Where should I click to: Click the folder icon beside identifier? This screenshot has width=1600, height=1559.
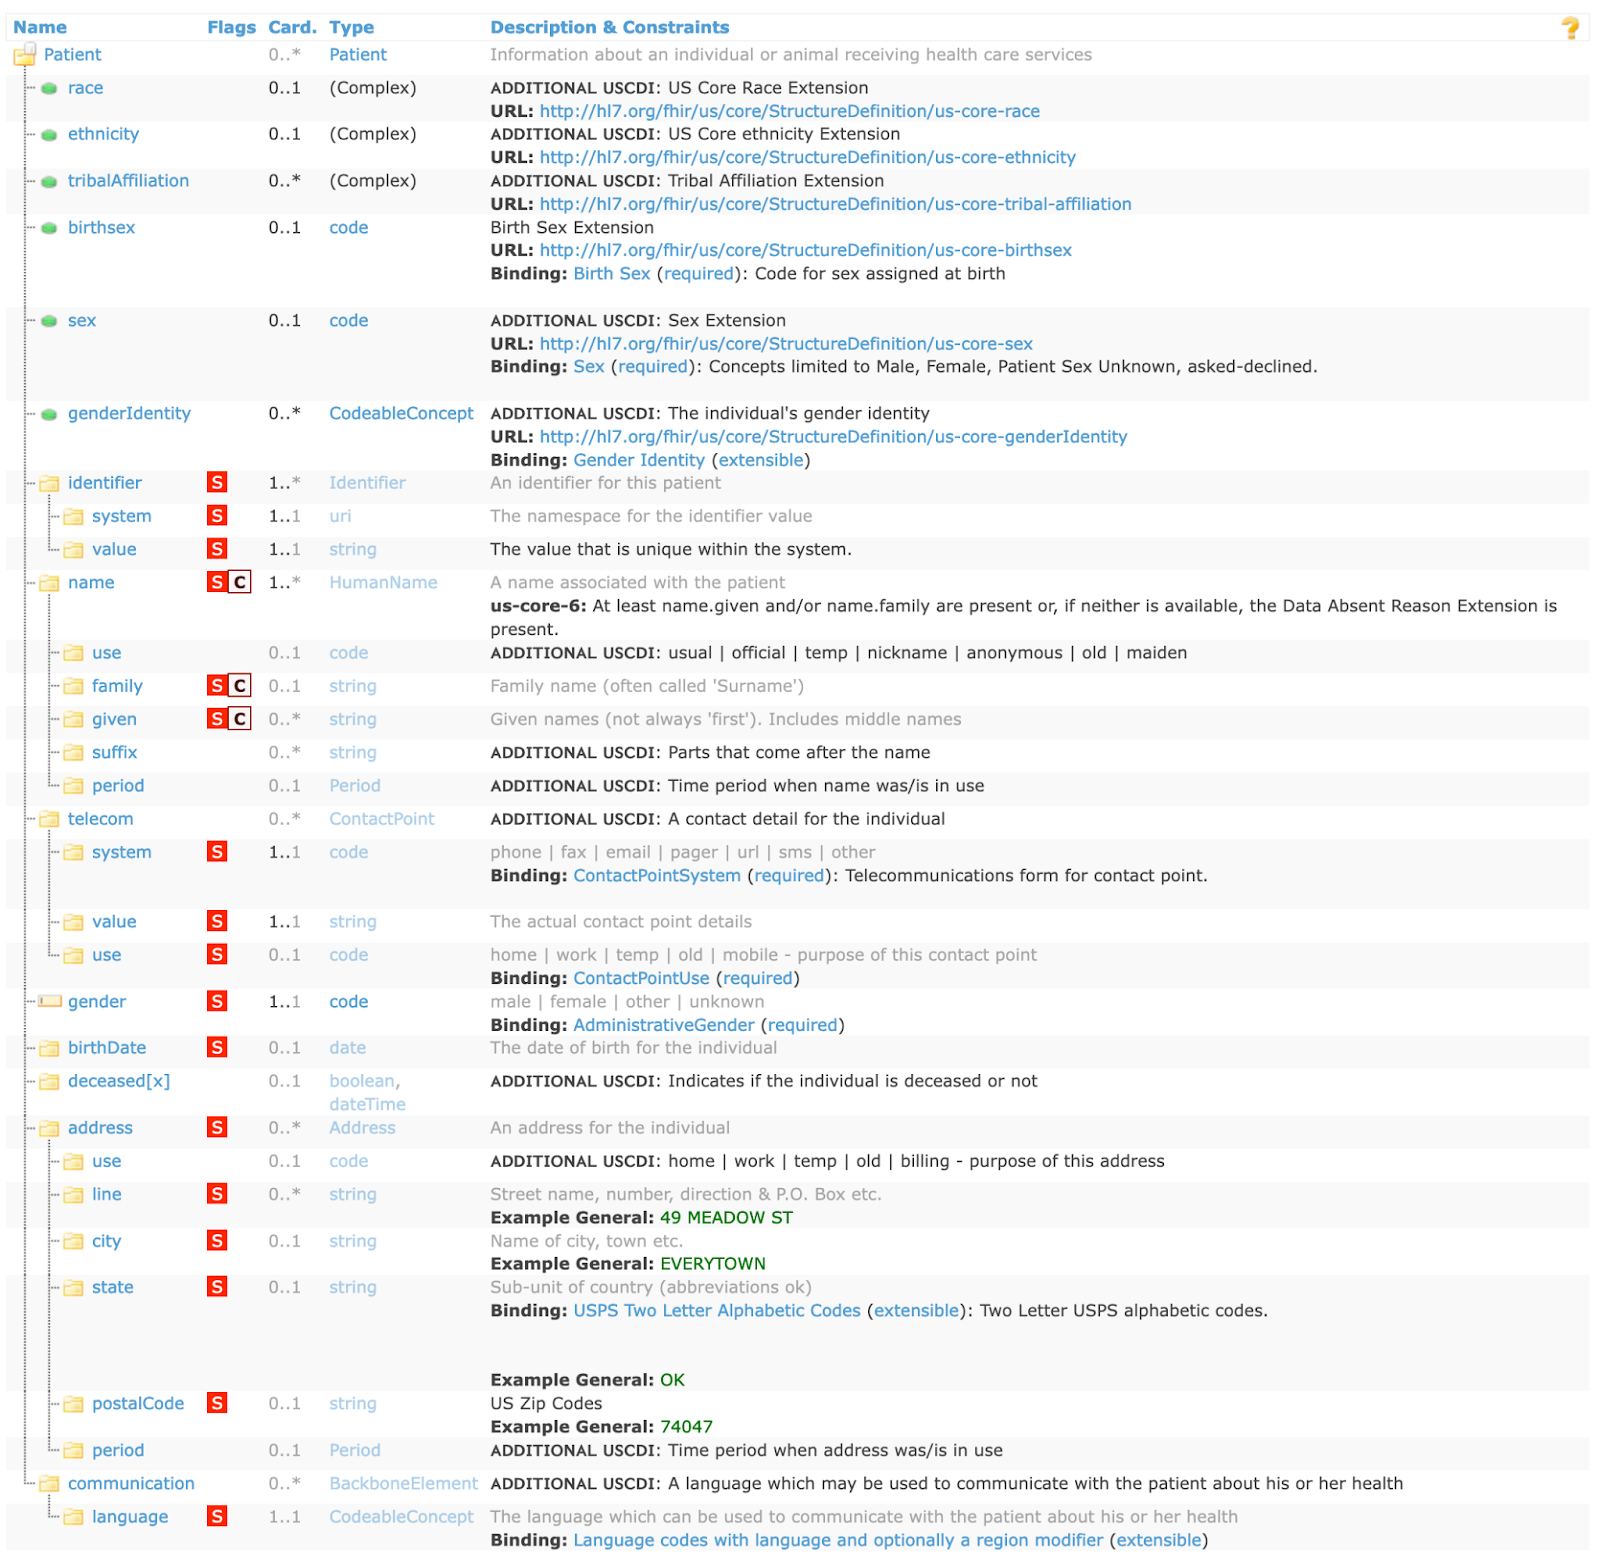point(50,484)
